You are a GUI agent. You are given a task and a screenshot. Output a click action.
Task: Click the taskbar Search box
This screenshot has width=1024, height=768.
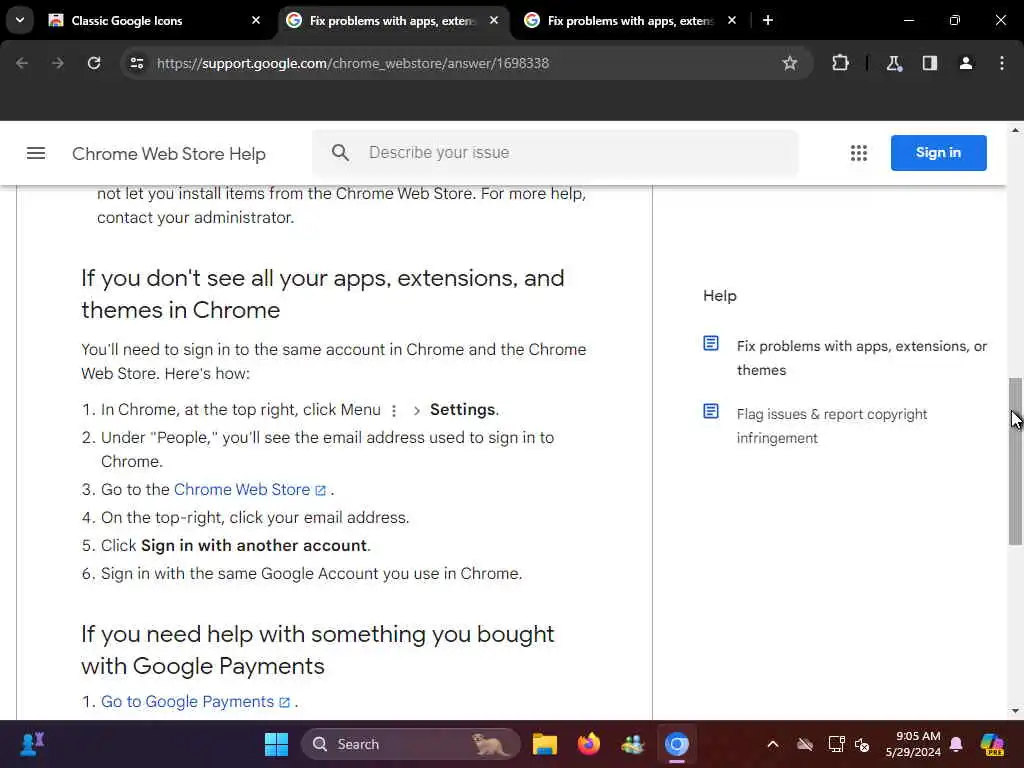click(410, 744)
